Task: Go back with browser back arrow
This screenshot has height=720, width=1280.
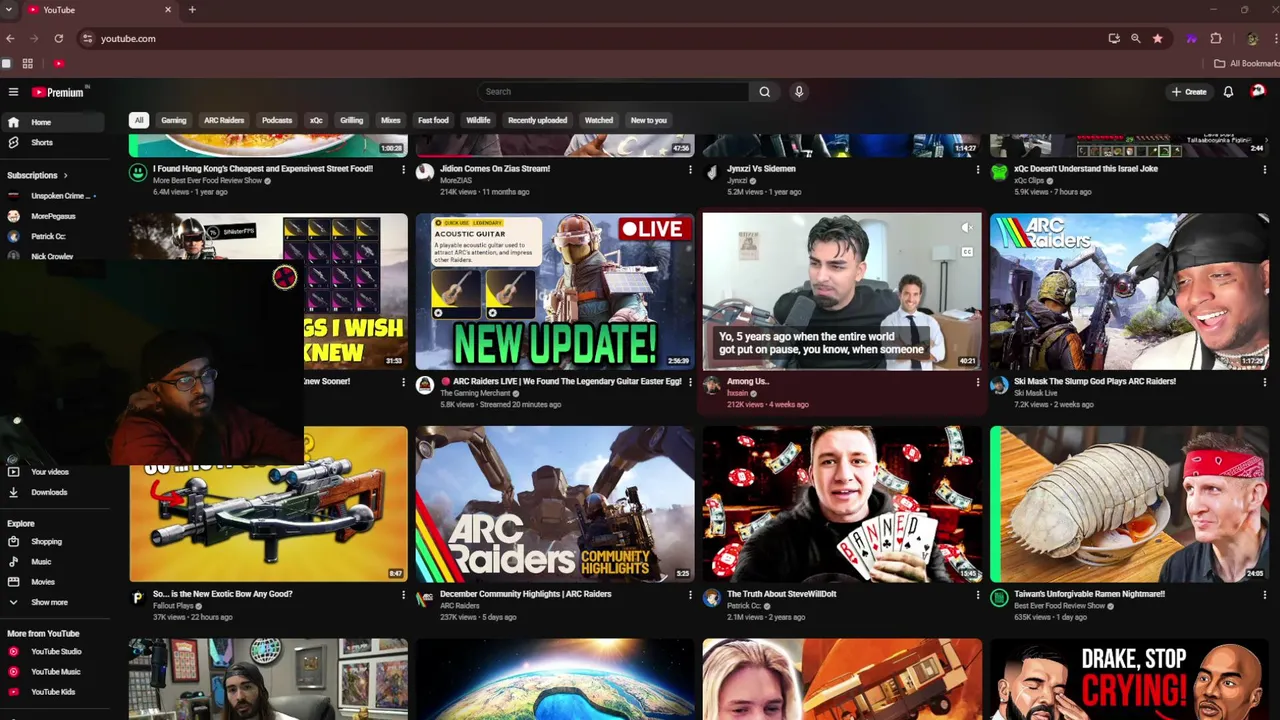Action: 10,38
